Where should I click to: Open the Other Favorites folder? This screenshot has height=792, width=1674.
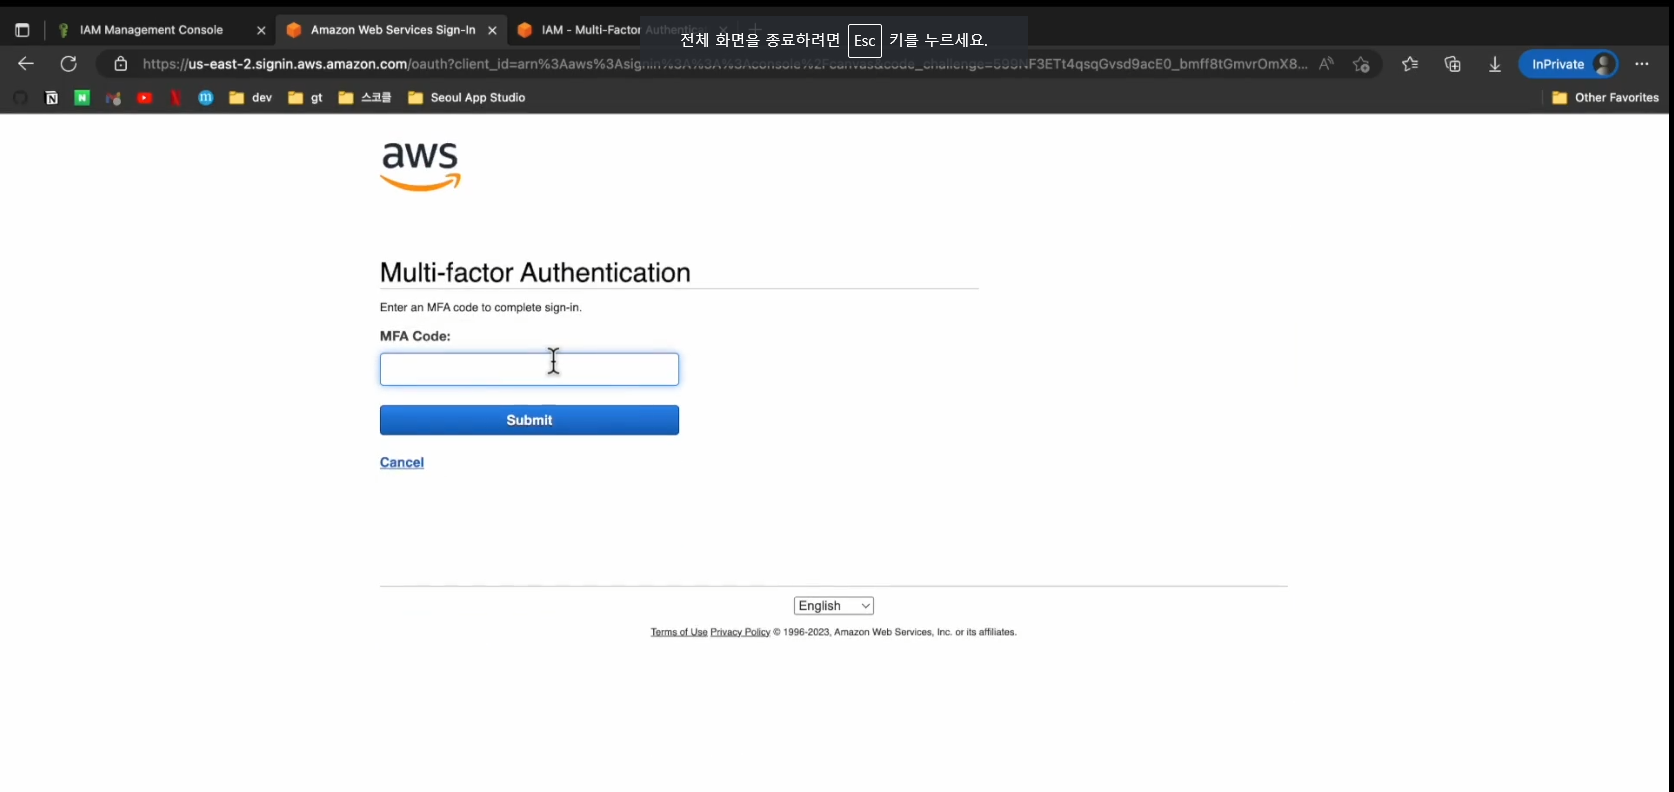1605,98
